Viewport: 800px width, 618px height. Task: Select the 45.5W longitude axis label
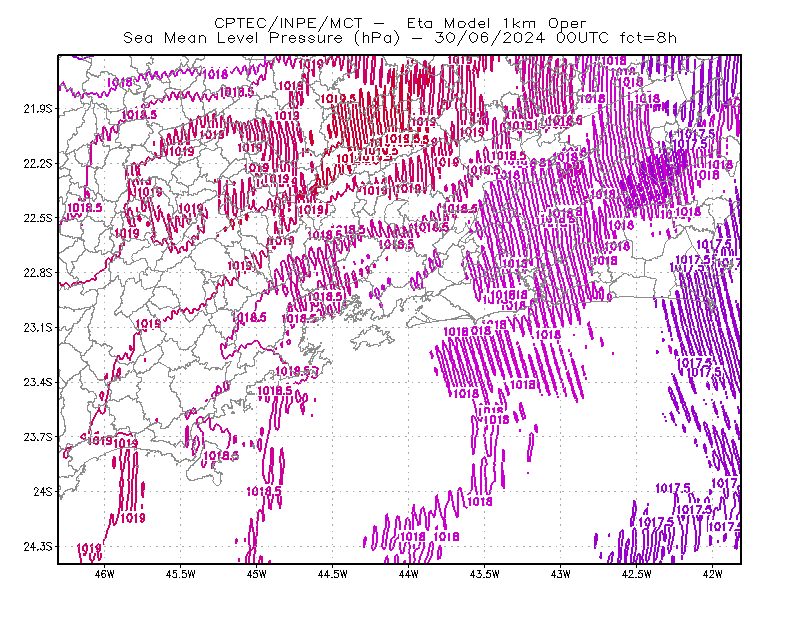point(181,574)
